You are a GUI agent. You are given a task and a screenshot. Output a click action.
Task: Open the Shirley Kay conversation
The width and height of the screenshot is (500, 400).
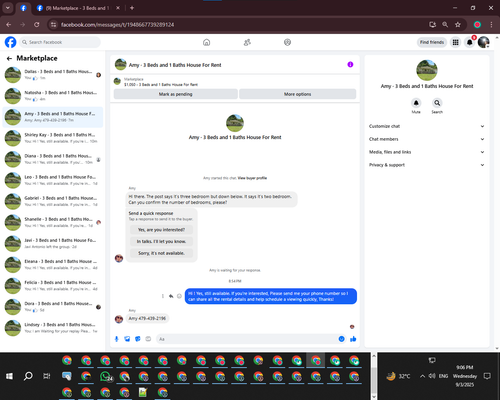coord(53,138)
